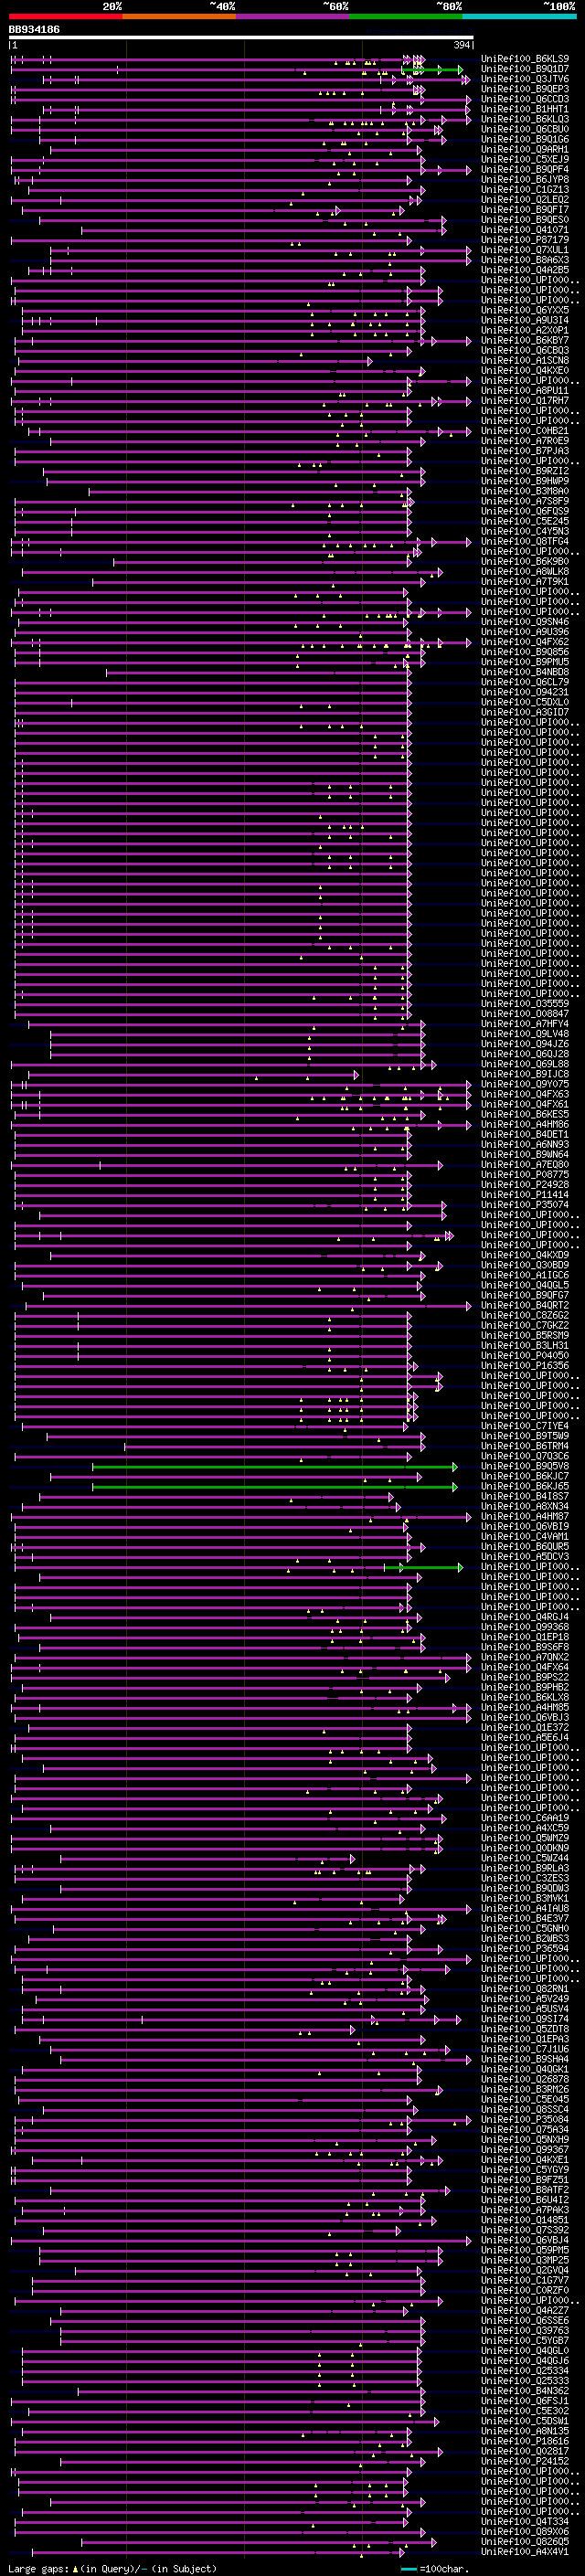
Task: Click the red 20% identity legend segment
Action: (66, 16)
